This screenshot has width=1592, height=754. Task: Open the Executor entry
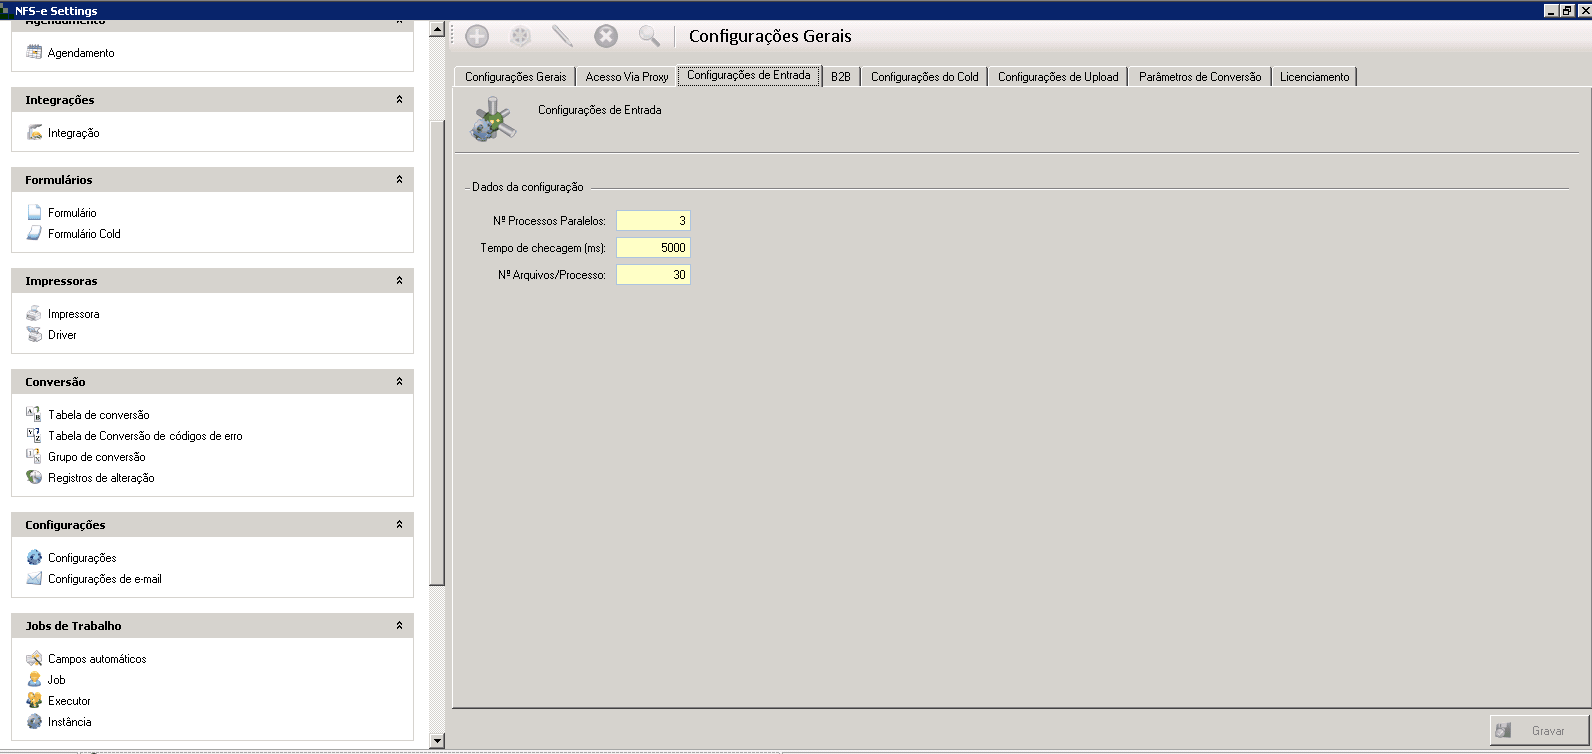point(69,701)
